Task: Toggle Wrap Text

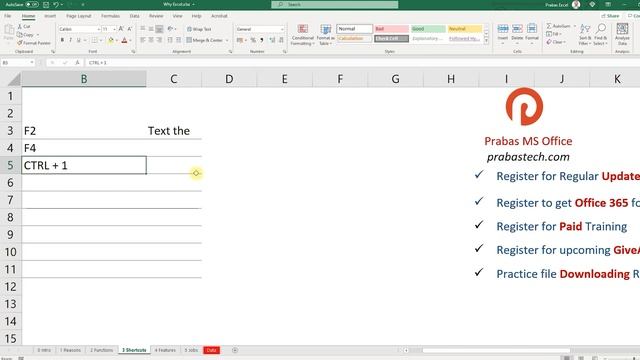Action: pyautogui.click(x=199, y=29)
